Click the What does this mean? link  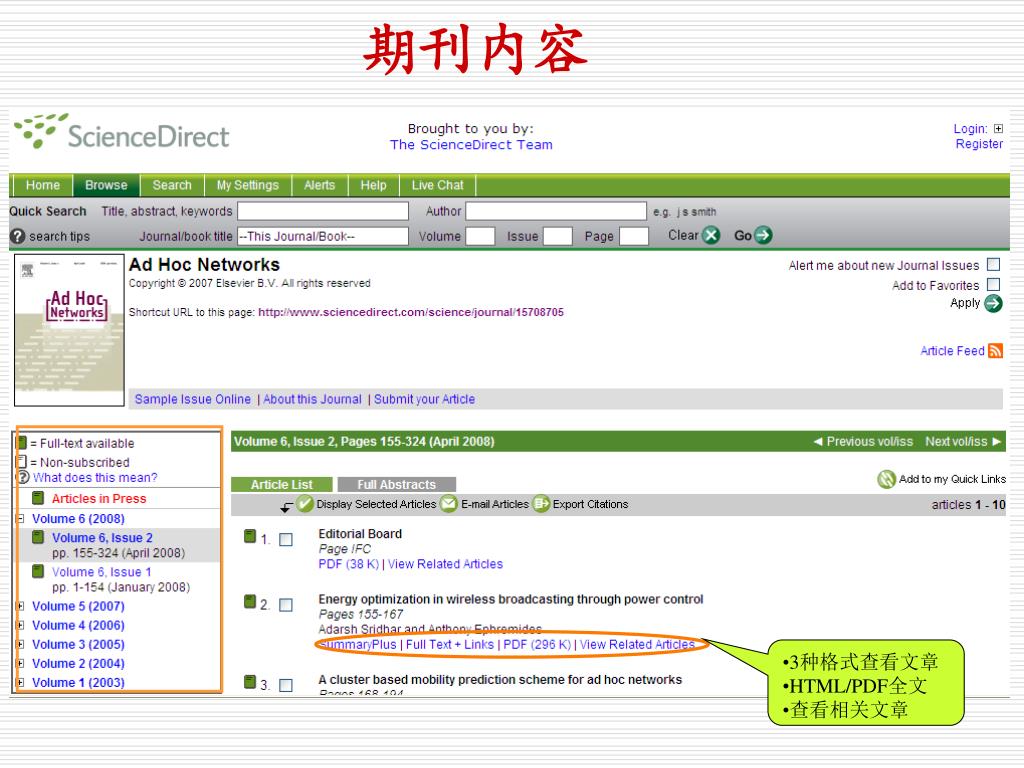[95, 477]
